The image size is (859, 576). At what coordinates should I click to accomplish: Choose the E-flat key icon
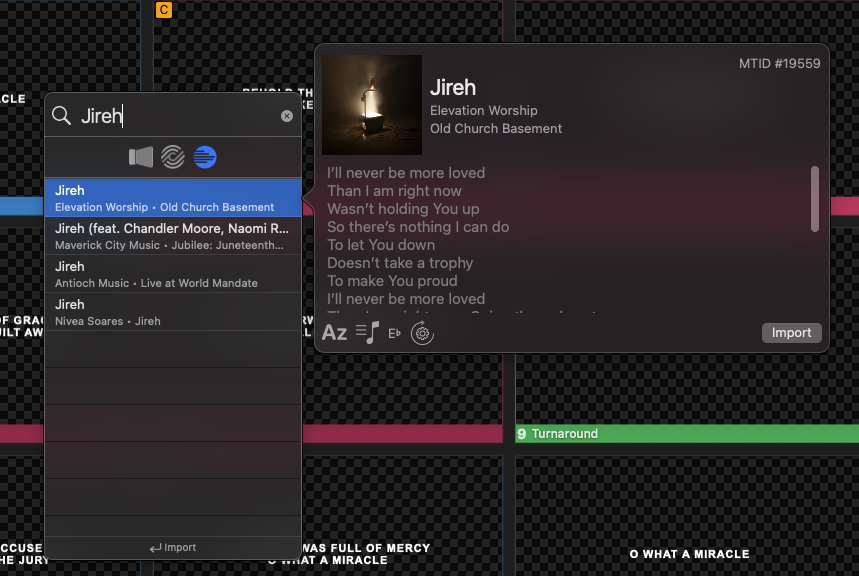click(394, 333)
